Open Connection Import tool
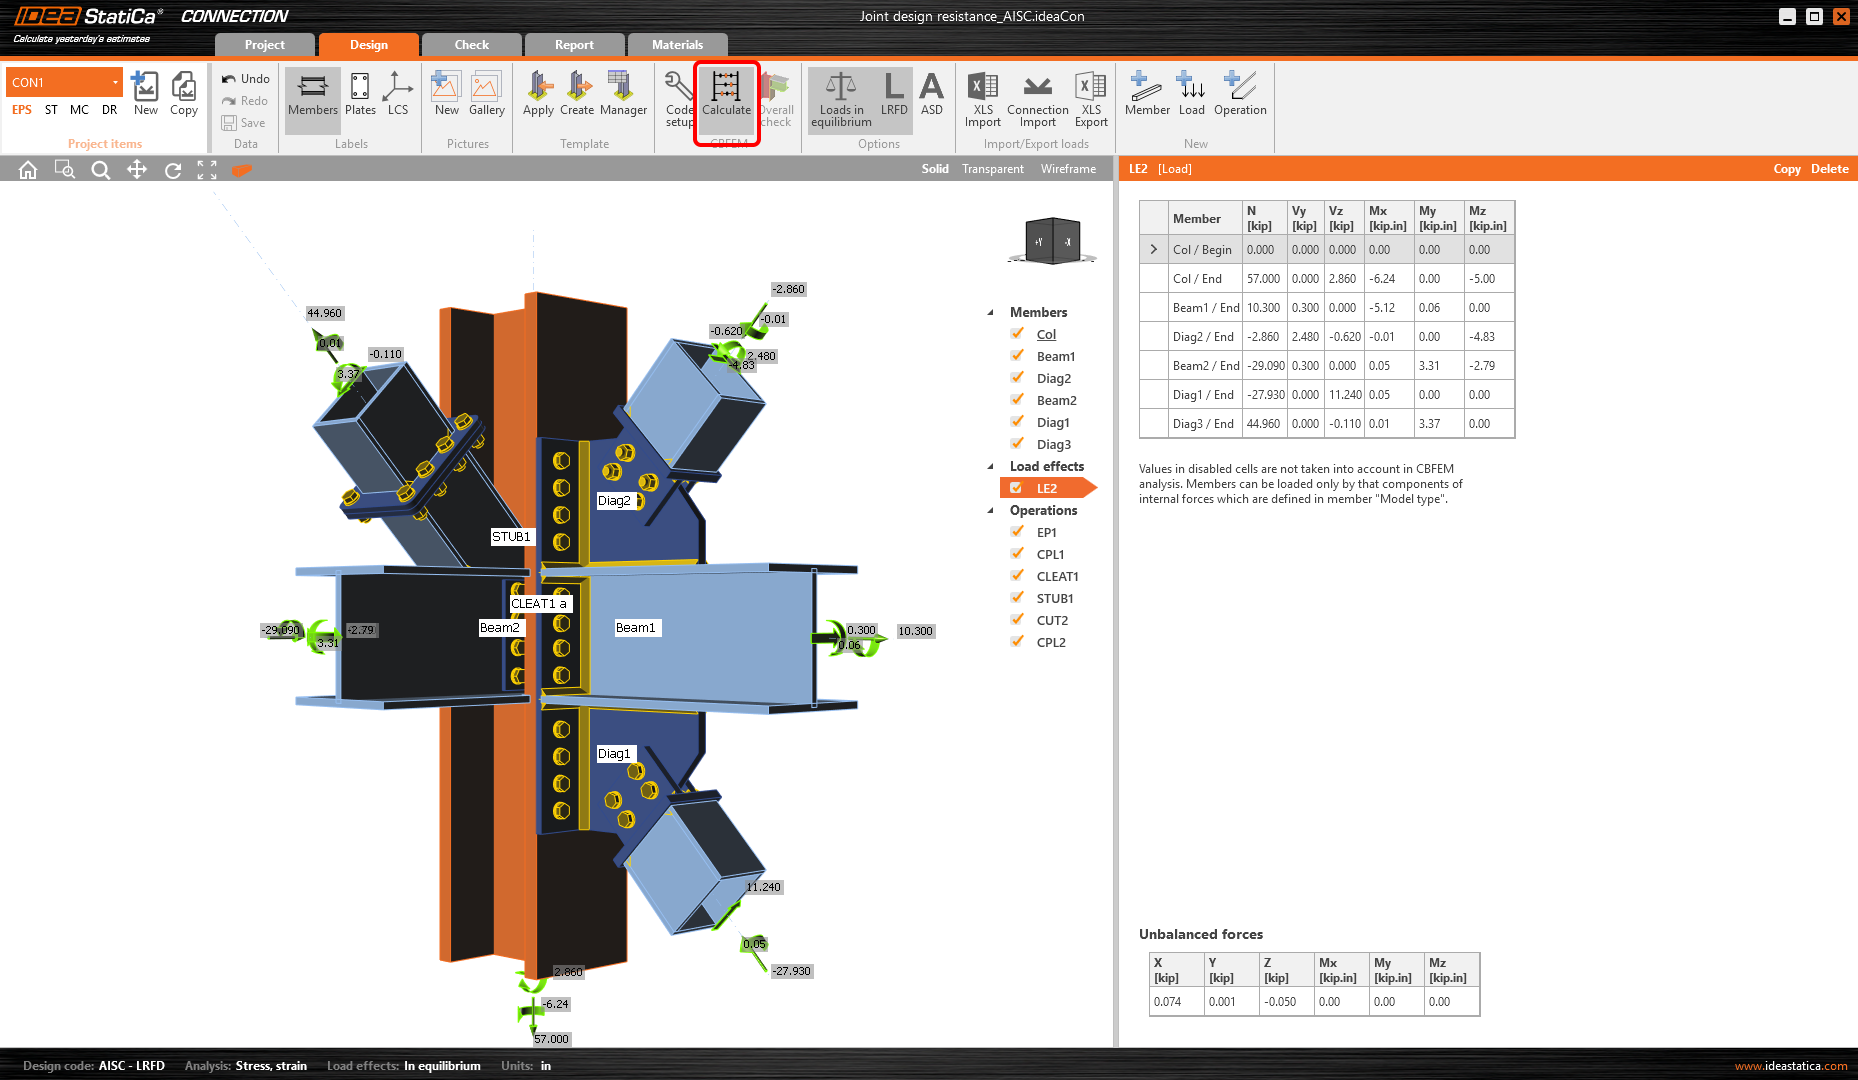The width and height of the screenshot is (1858, 1080). (1037, 95)
